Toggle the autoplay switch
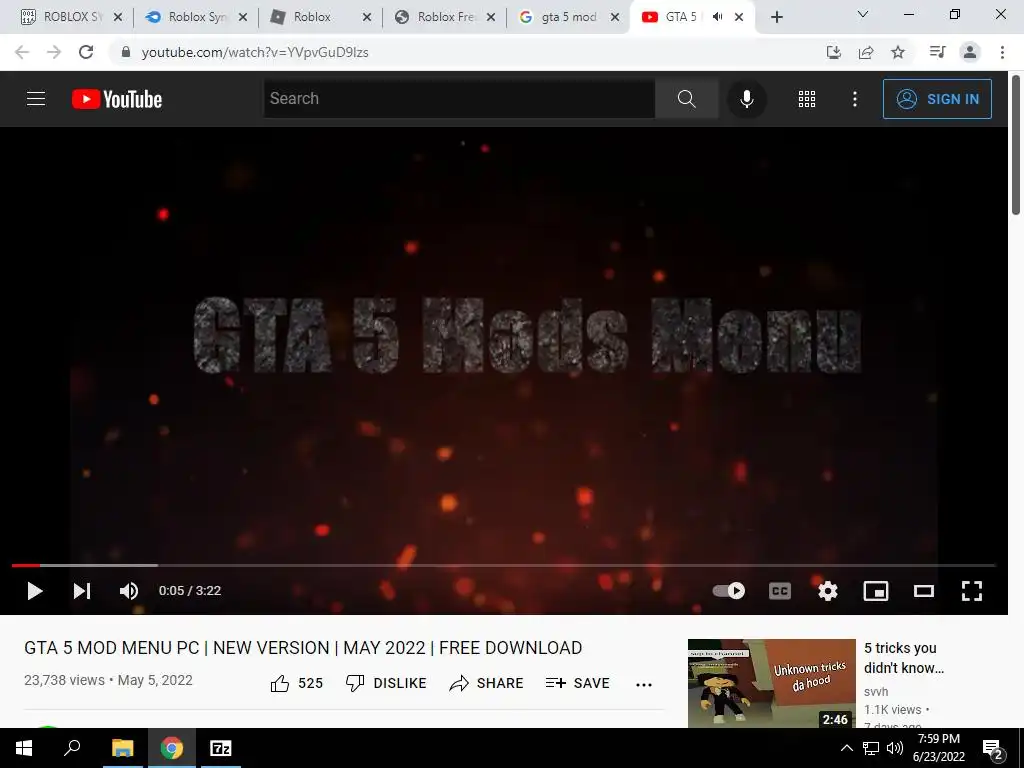 click(x=729, y=591)
